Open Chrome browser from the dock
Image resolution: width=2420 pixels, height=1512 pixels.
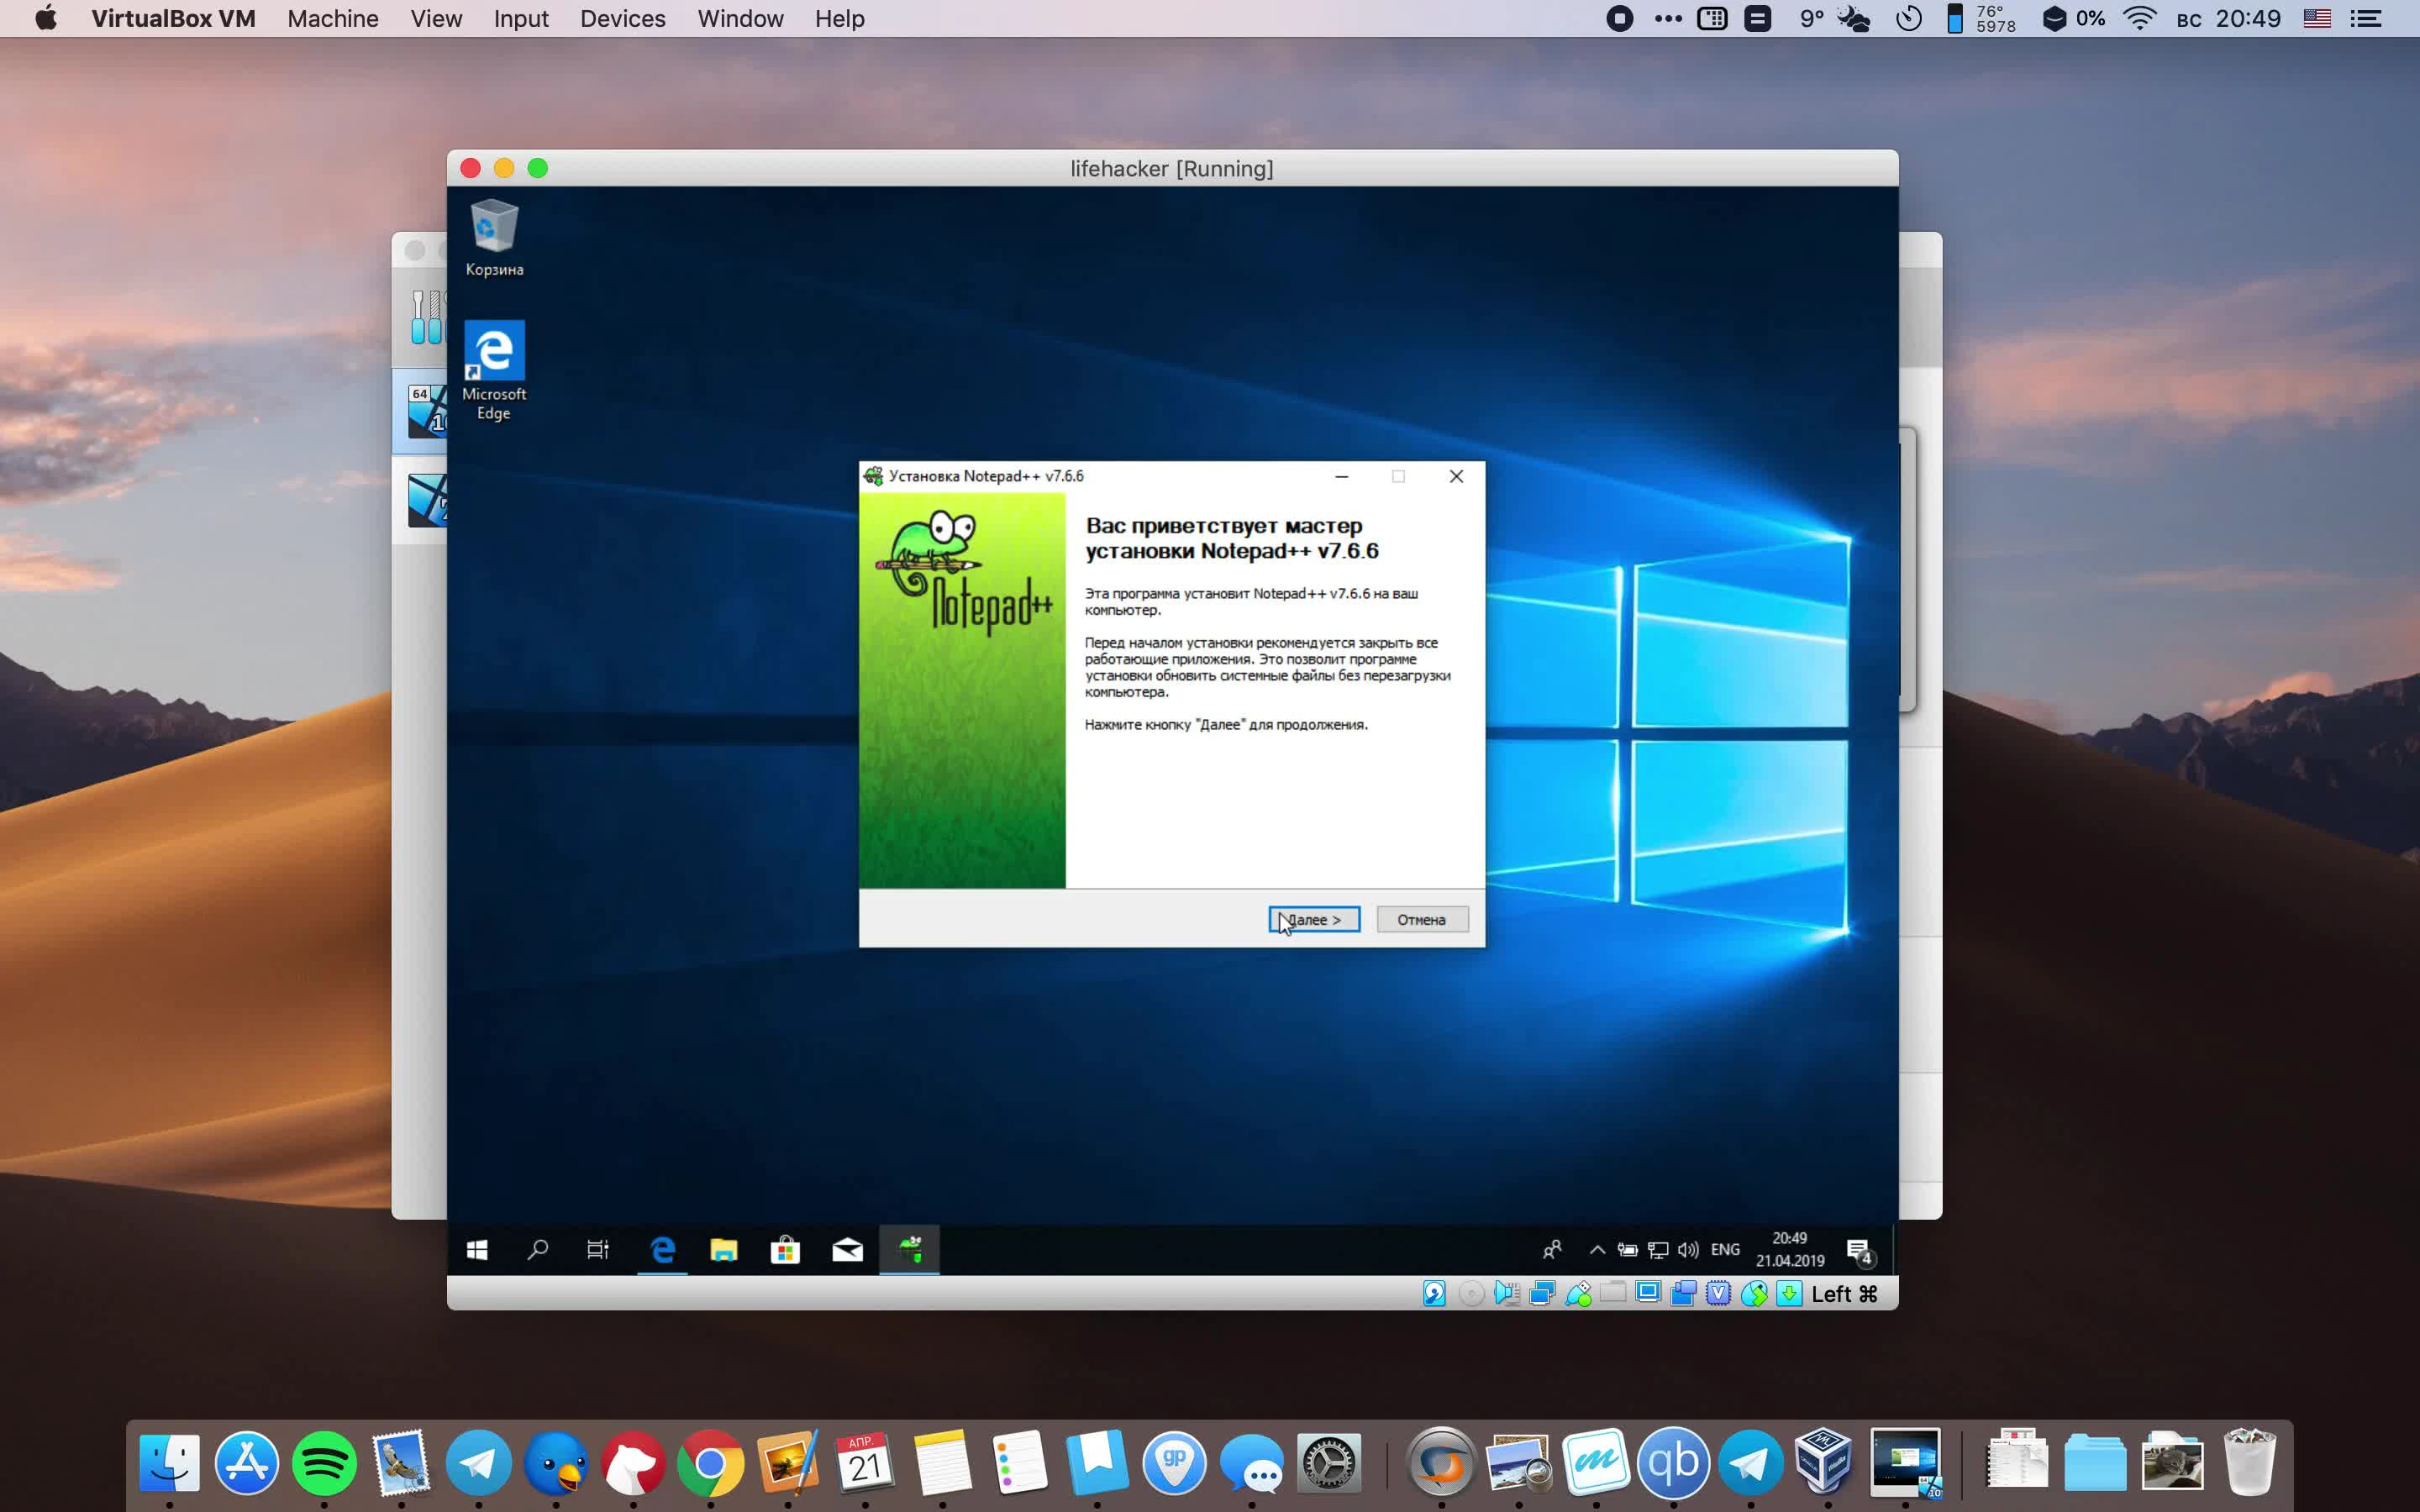tap(709, 1462)
